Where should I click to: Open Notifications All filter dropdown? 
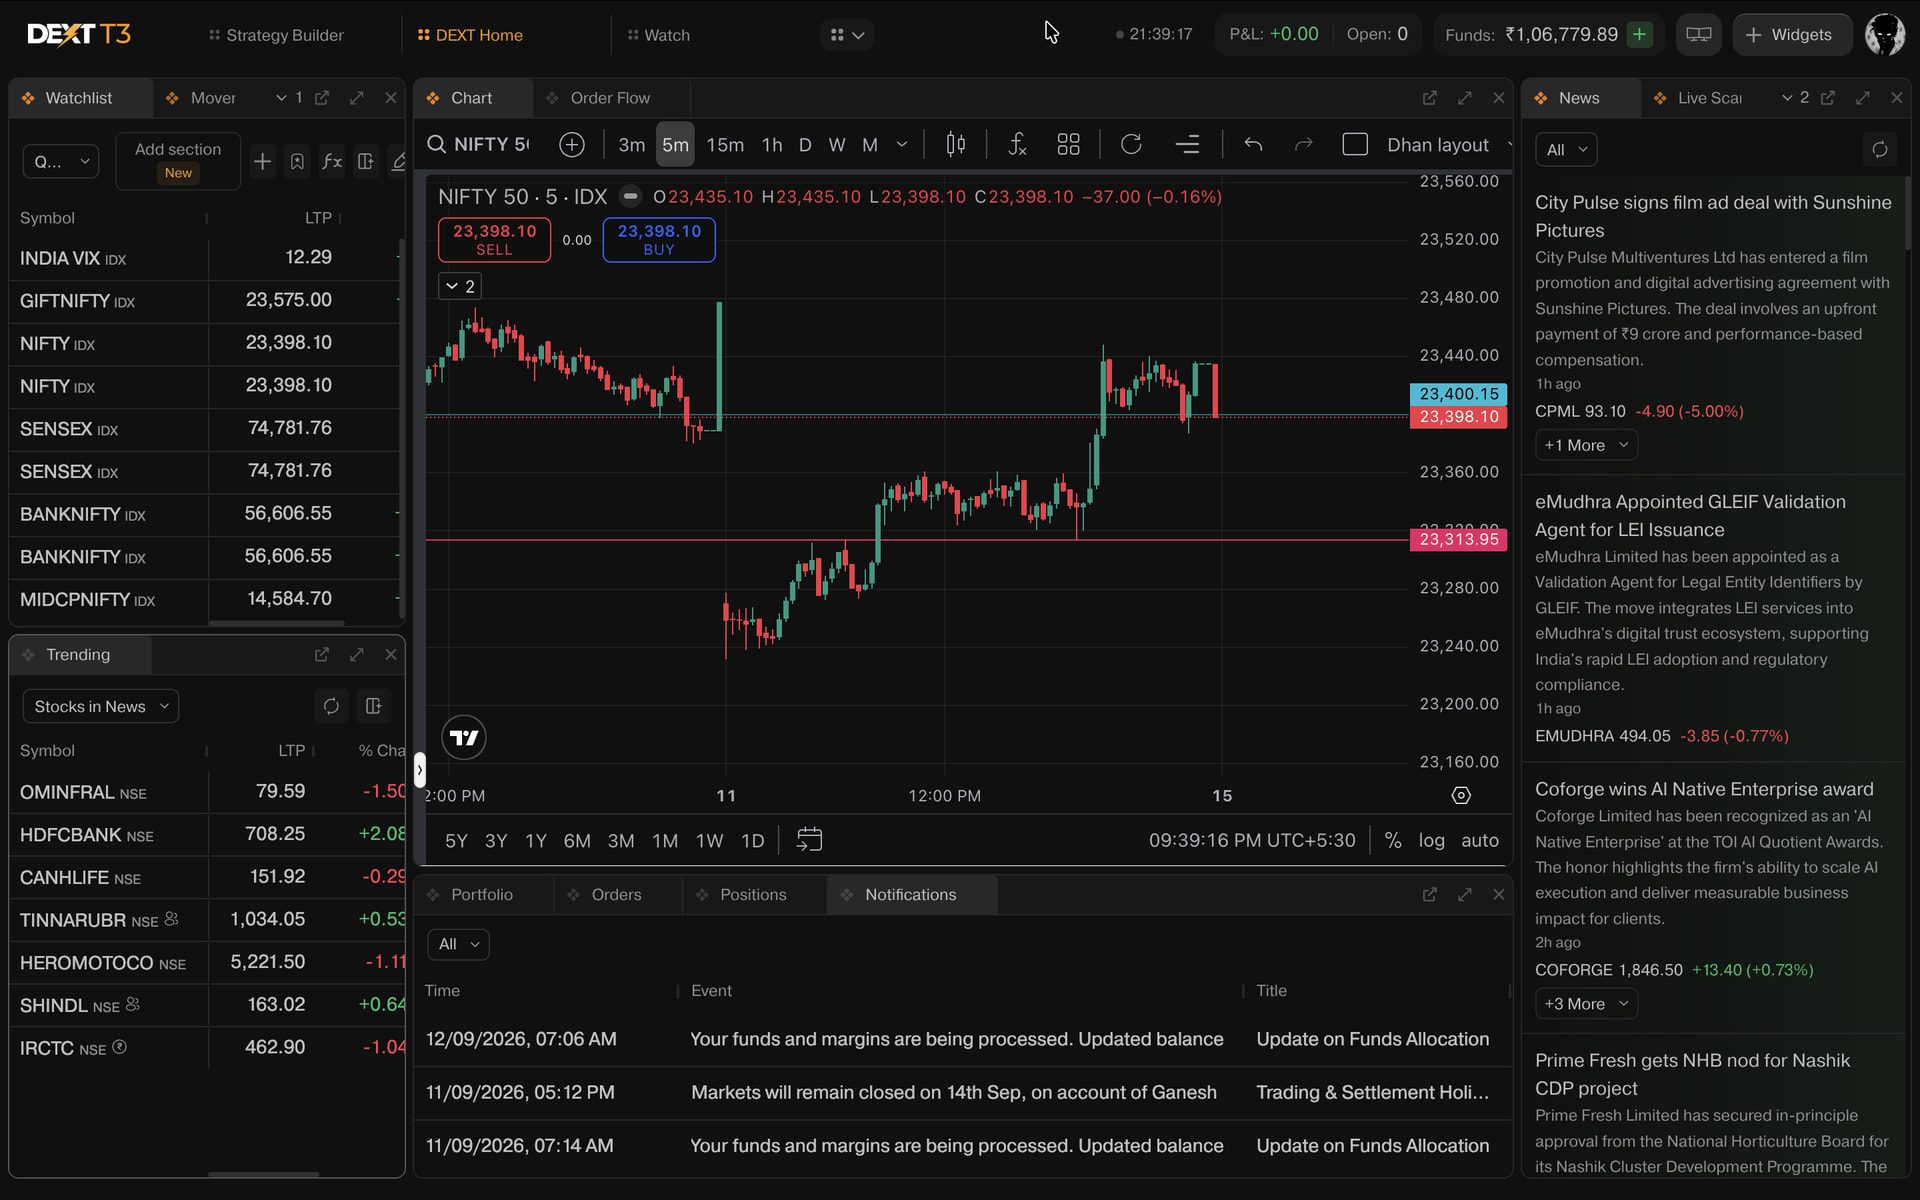458,944
